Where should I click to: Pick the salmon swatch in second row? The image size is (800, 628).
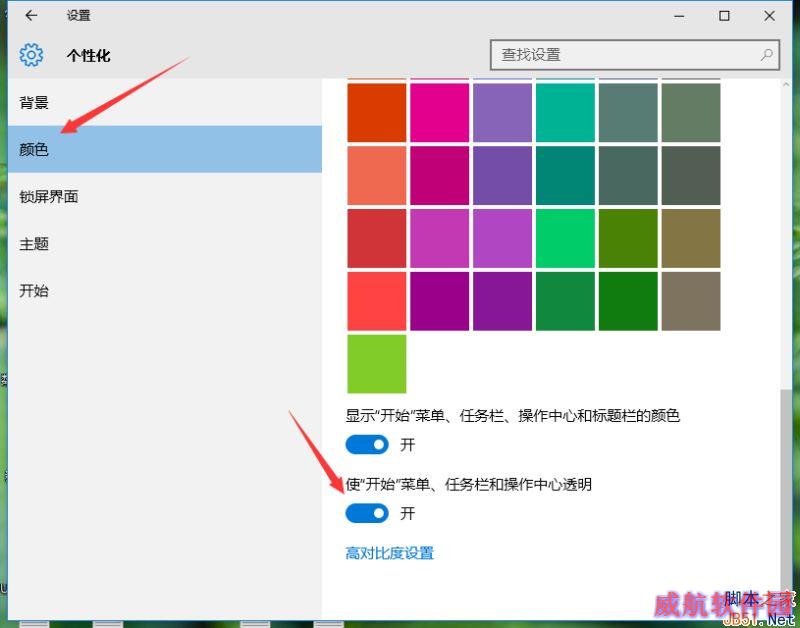click(x=377, y=175)
